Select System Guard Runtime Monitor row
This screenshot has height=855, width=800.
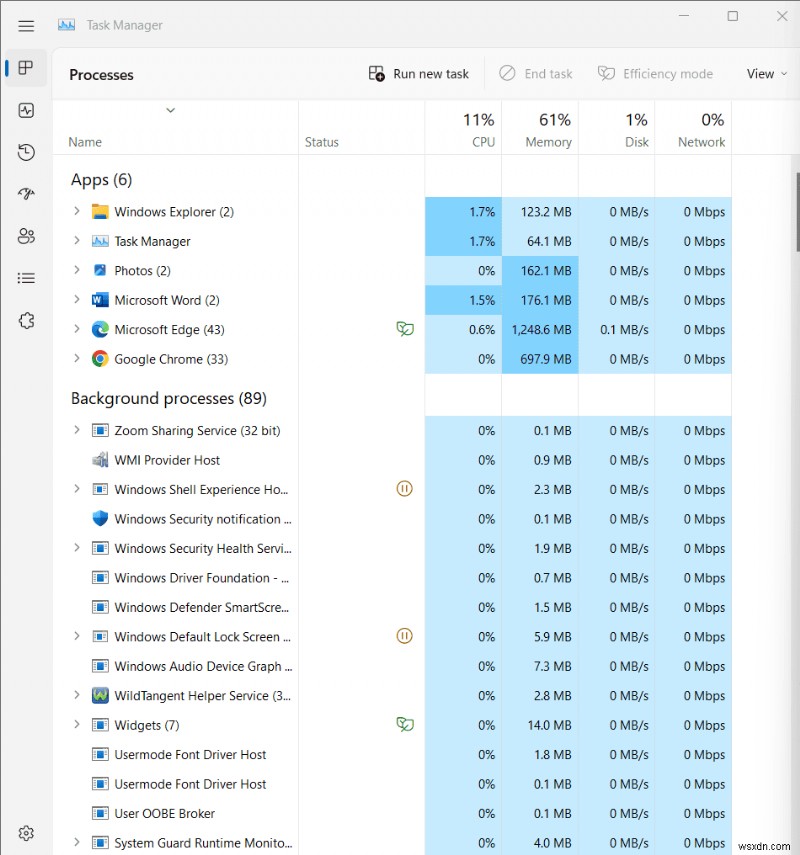[x=393, y=842]
